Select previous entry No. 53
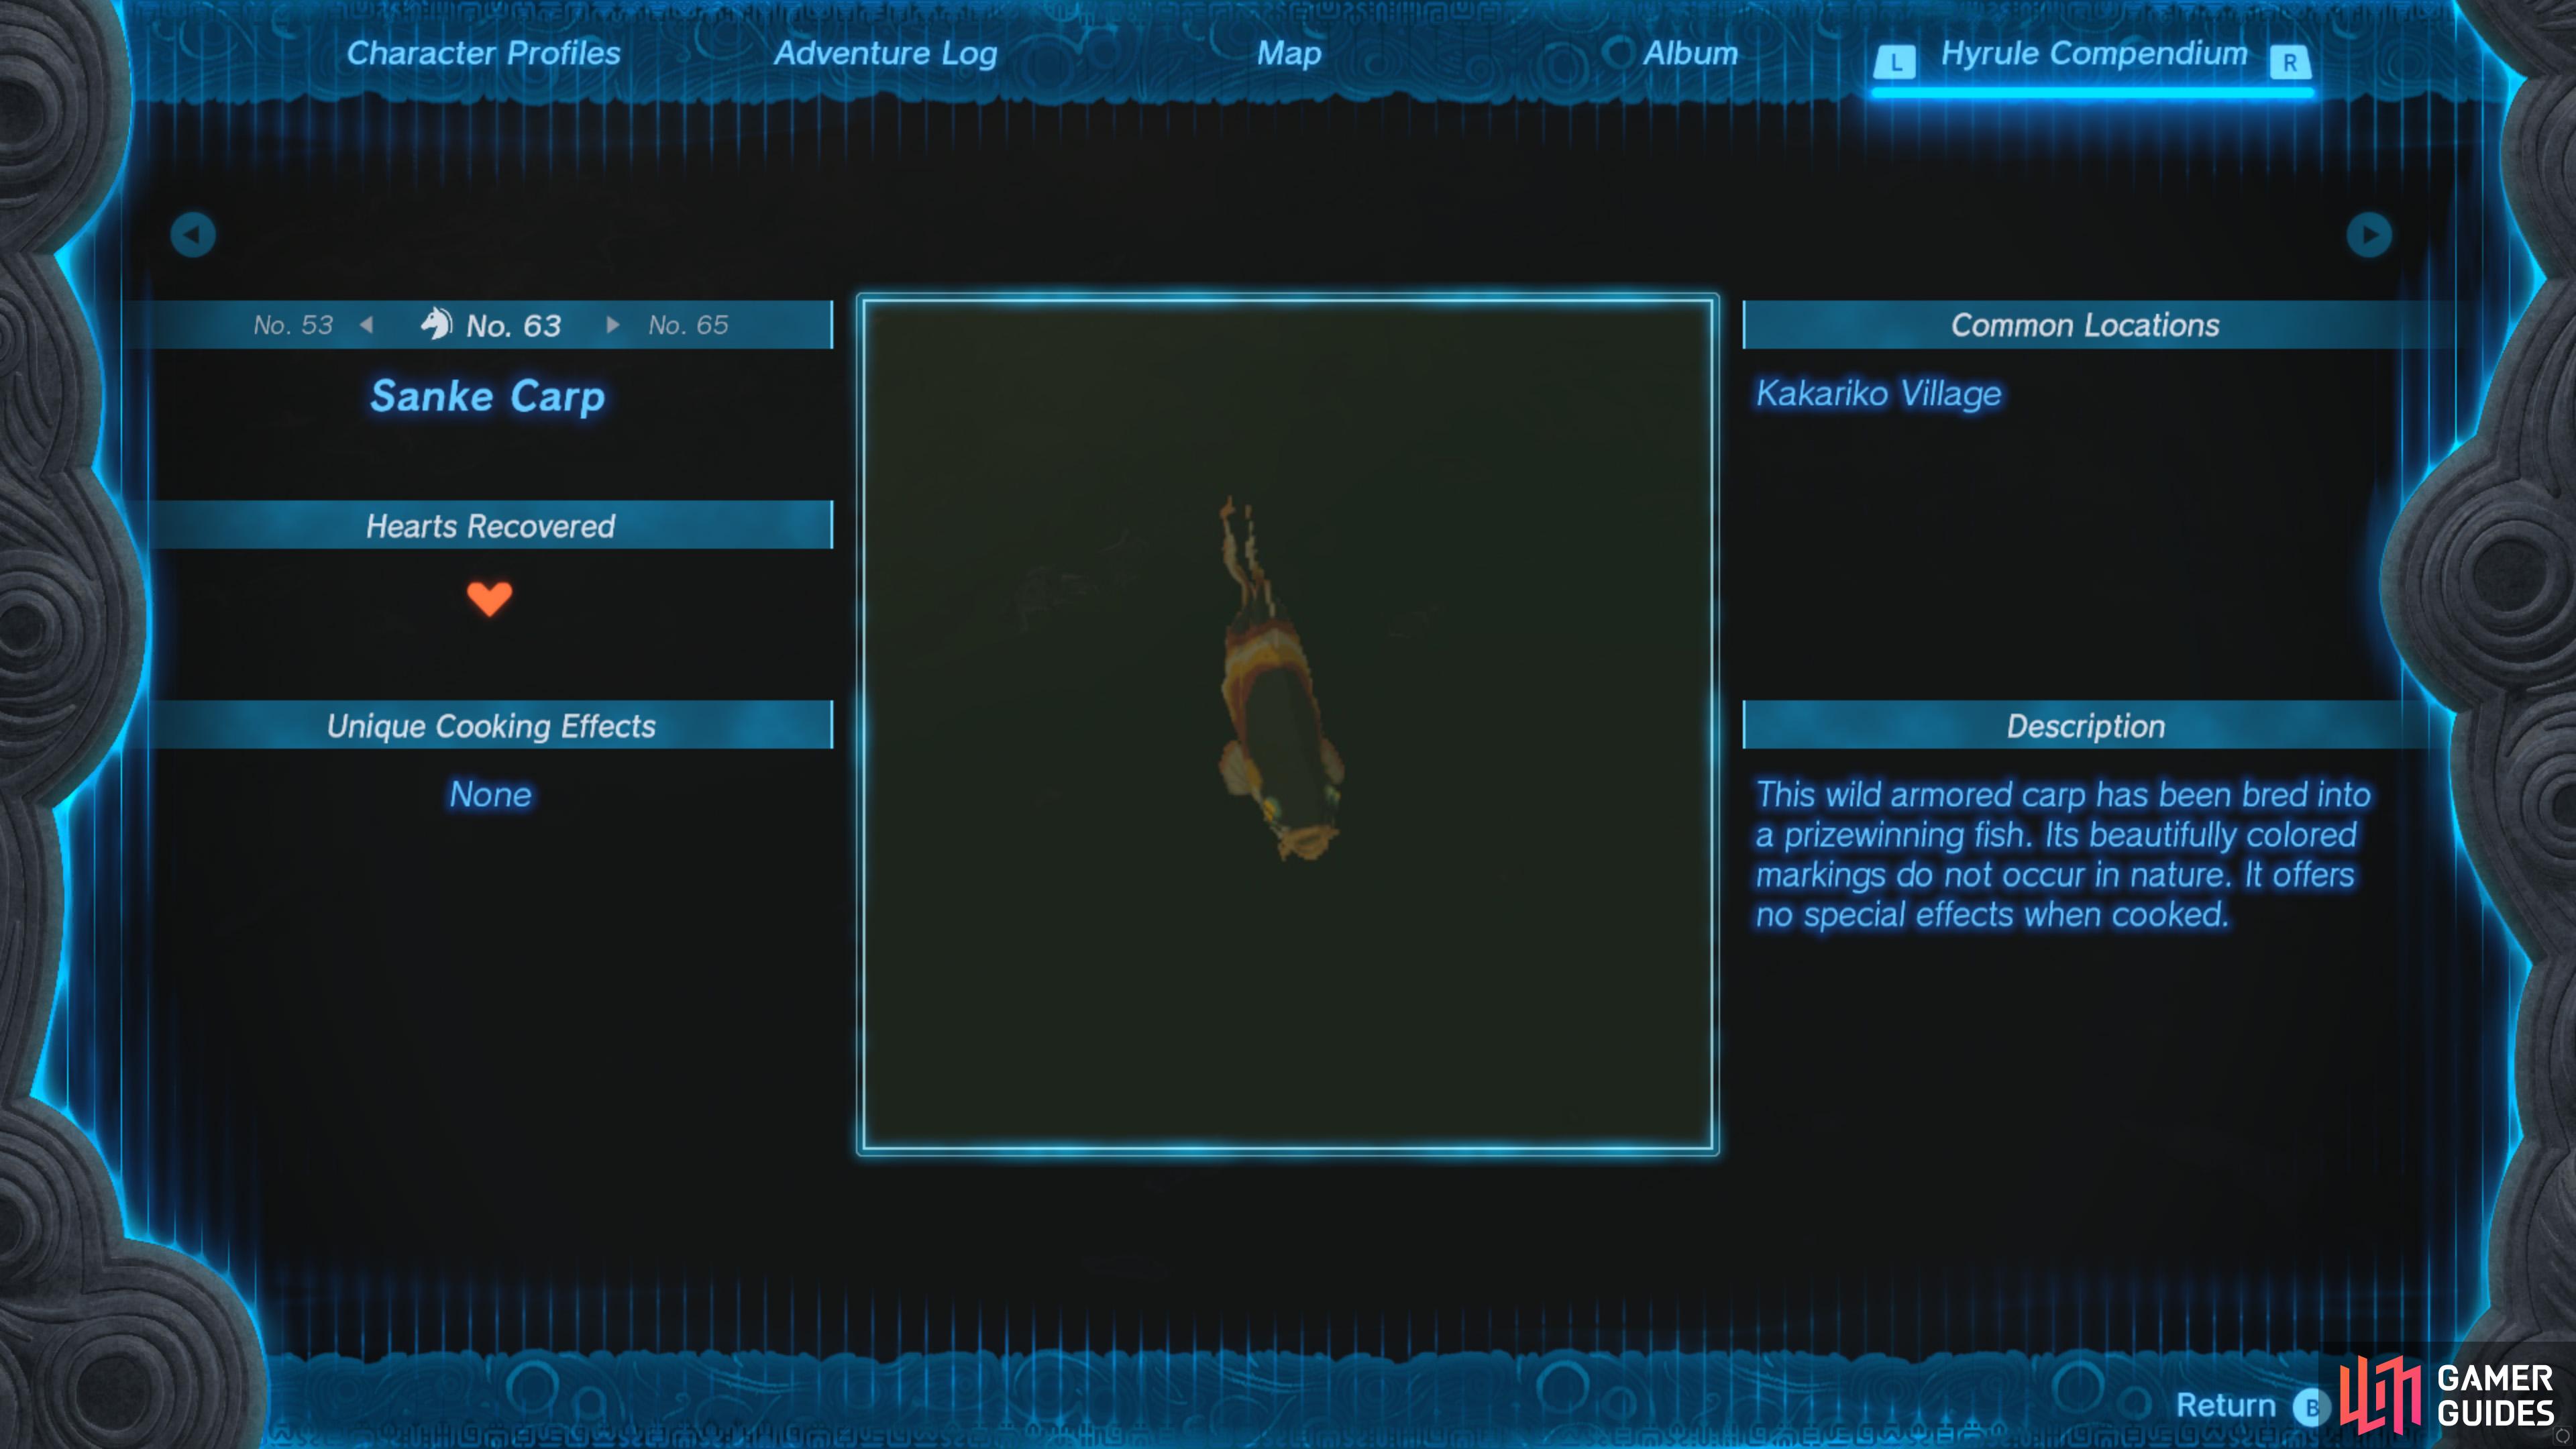 tap(292, 325)
